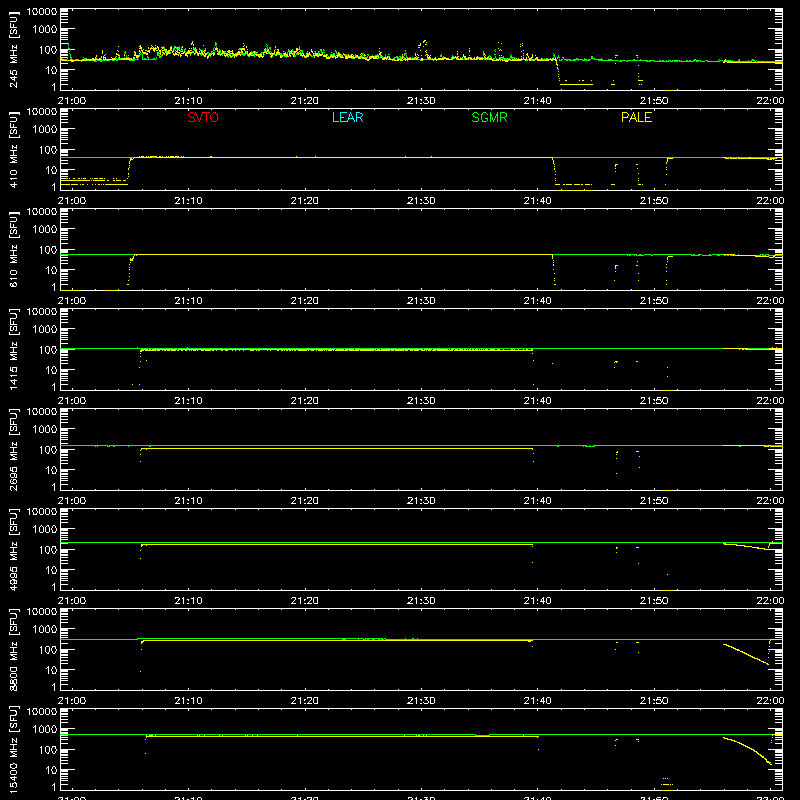800x800 pixels.
Task: Select the 2695 MHz [SFU] axis label
Action: coord(14,450)
